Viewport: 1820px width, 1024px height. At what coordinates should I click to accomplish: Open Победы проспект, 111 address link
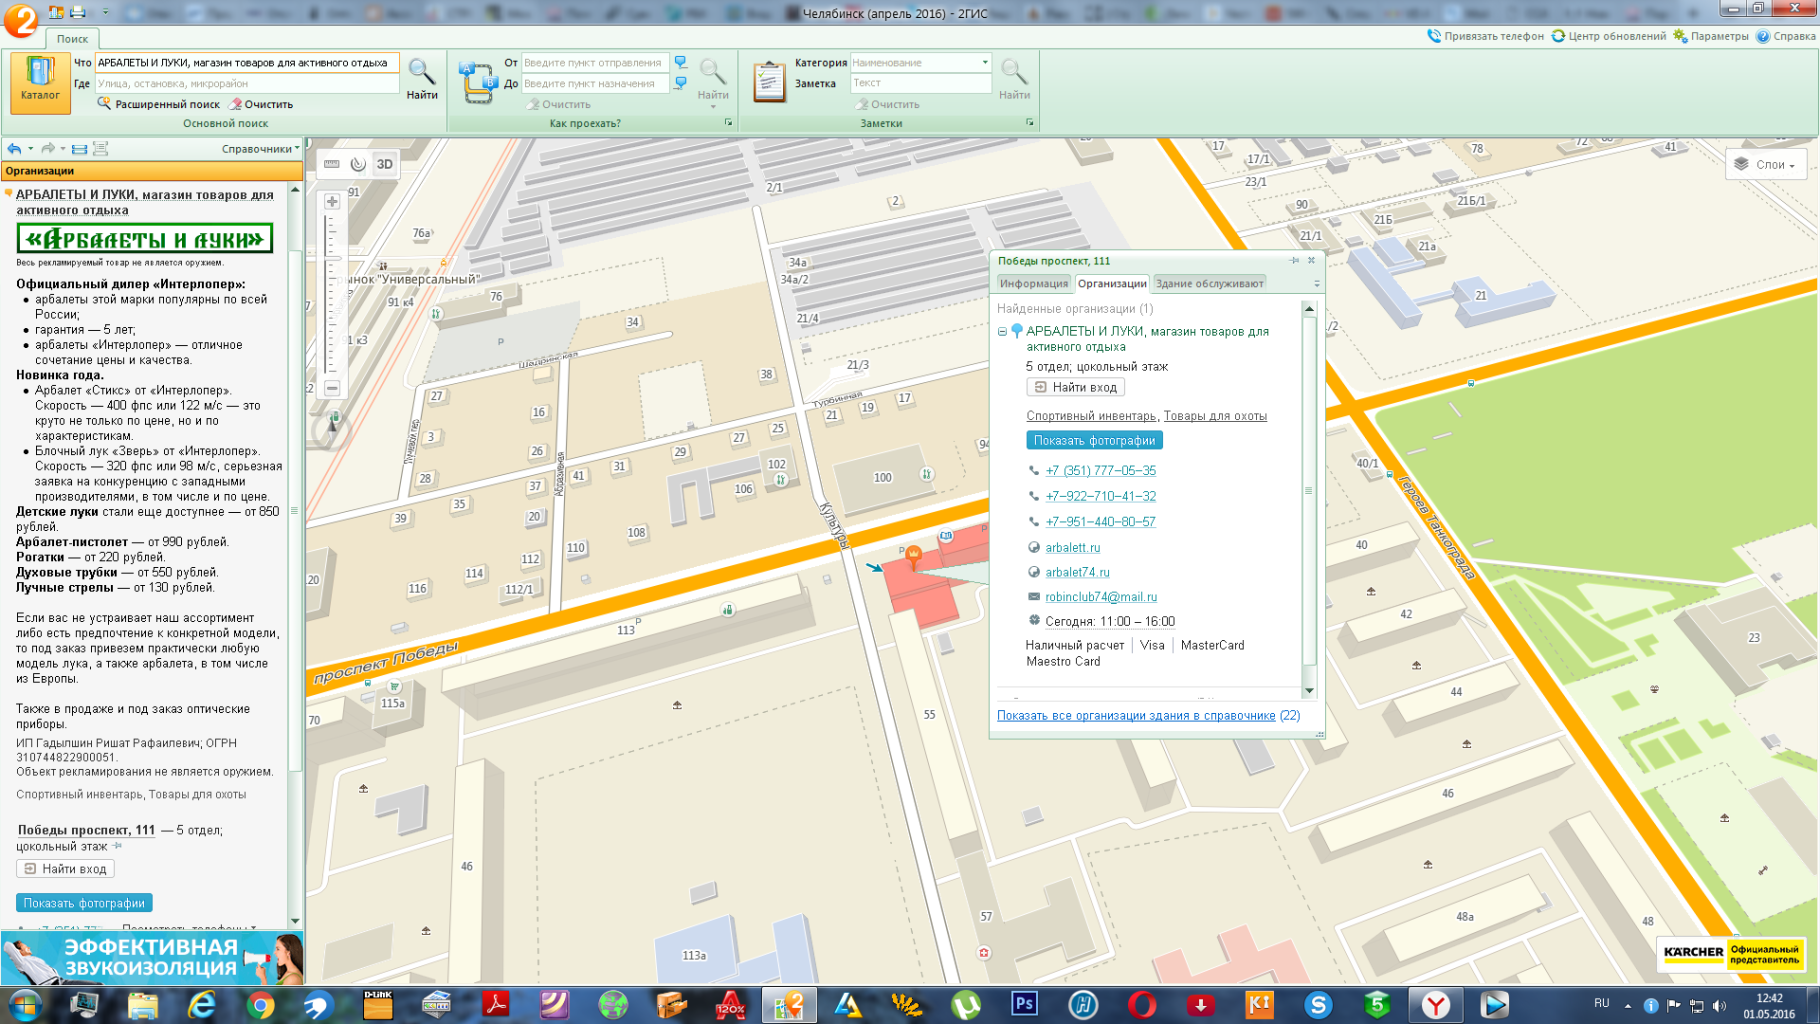click(86, 830)
